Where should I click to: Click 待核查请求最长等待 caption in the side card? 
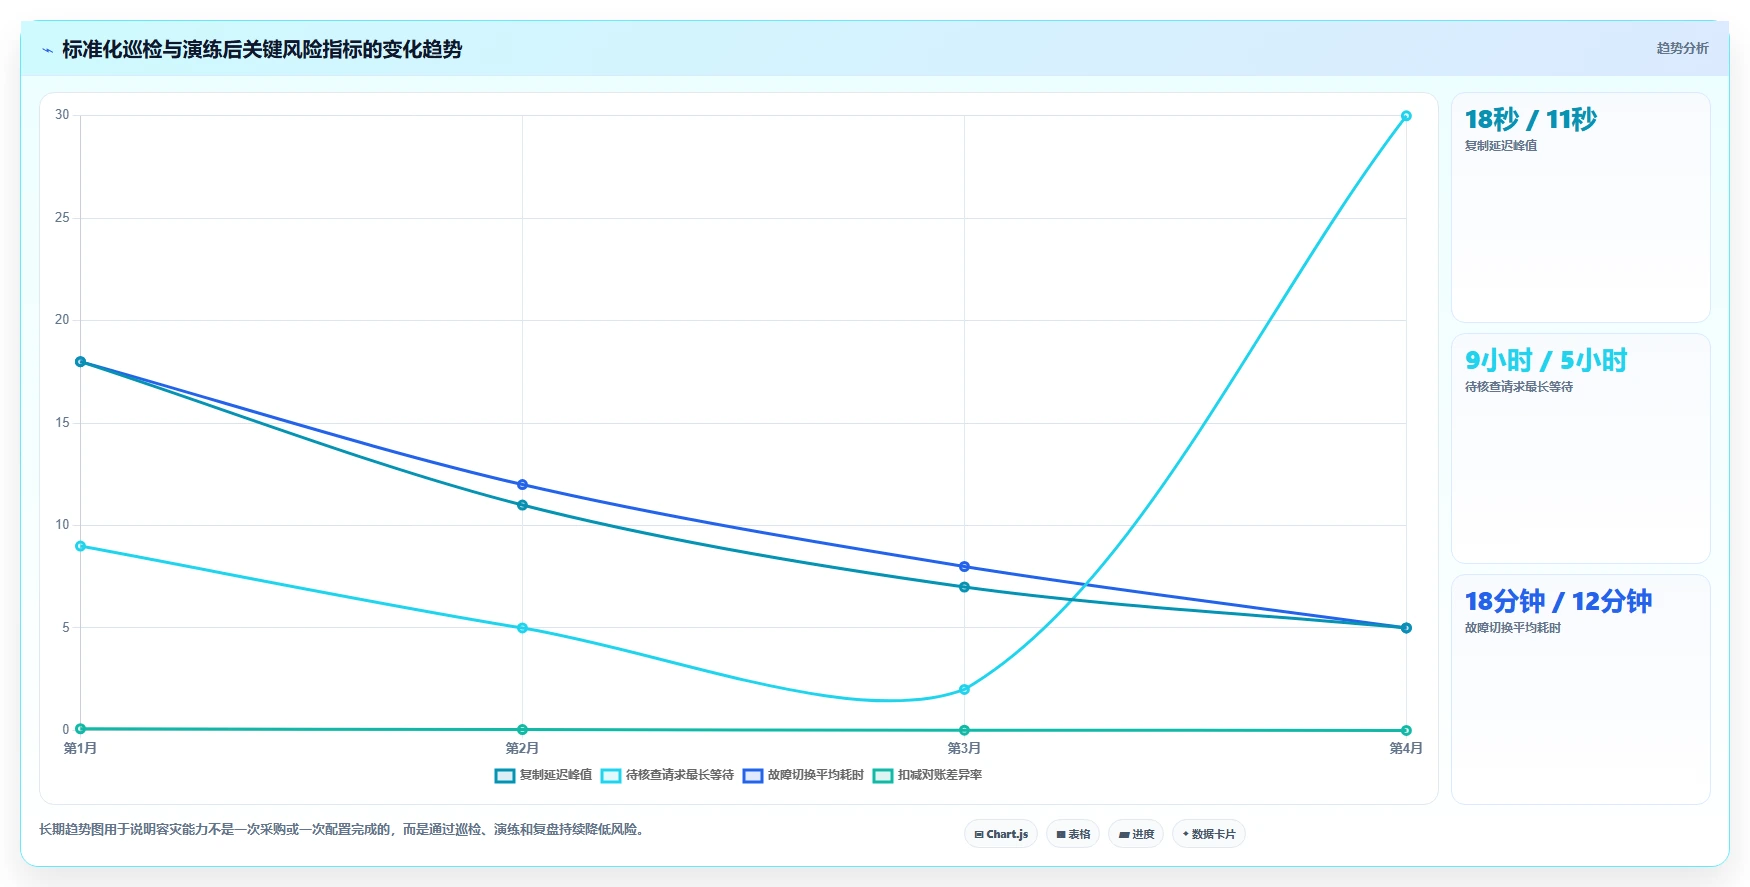pos(1519,387)
